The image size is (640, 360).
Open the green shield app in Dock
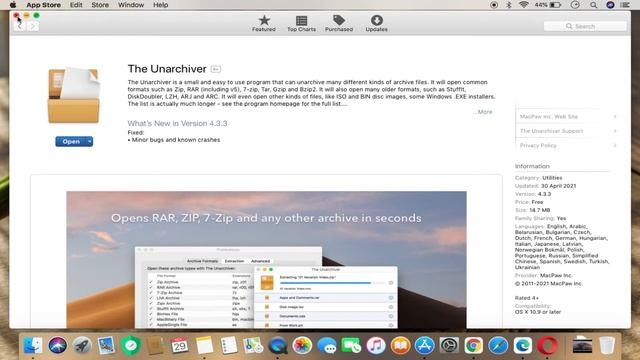click(x=131, y=345)
